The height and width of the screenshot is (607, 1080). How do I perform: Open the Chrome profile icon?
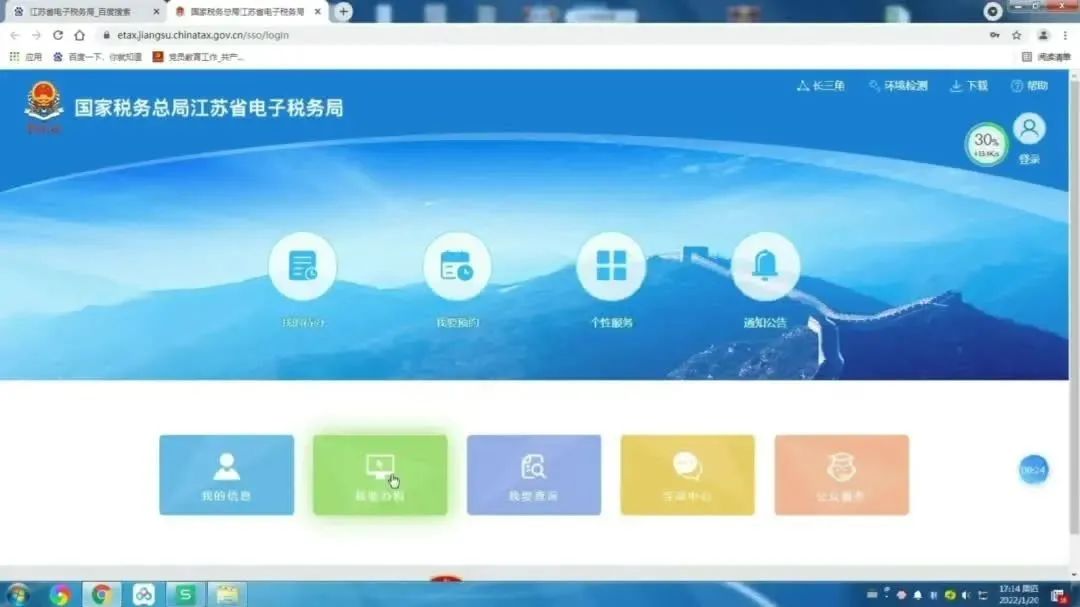(1043, 35)
